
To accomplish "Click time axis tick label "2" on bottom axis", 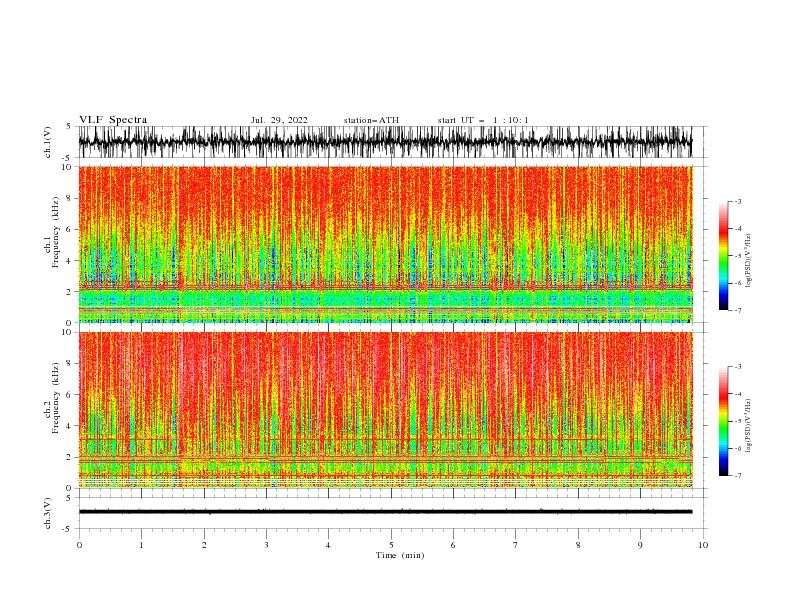I will pyautogui.click(x=204, y=545).
